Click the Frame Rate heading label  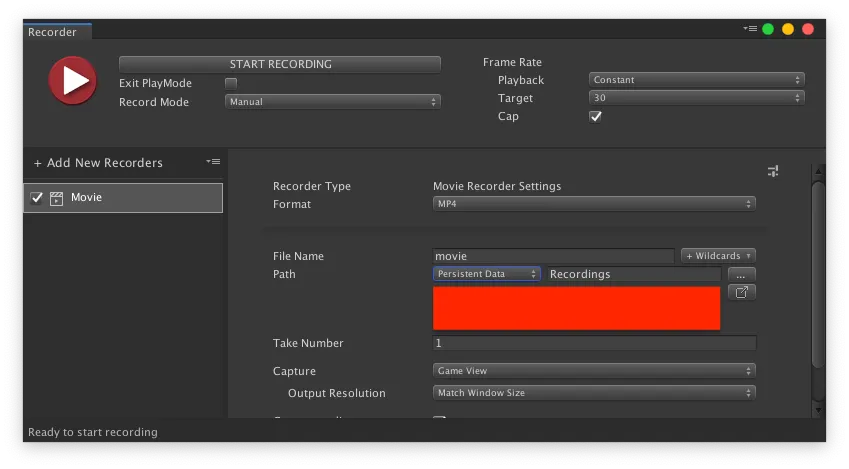[512, 62]
